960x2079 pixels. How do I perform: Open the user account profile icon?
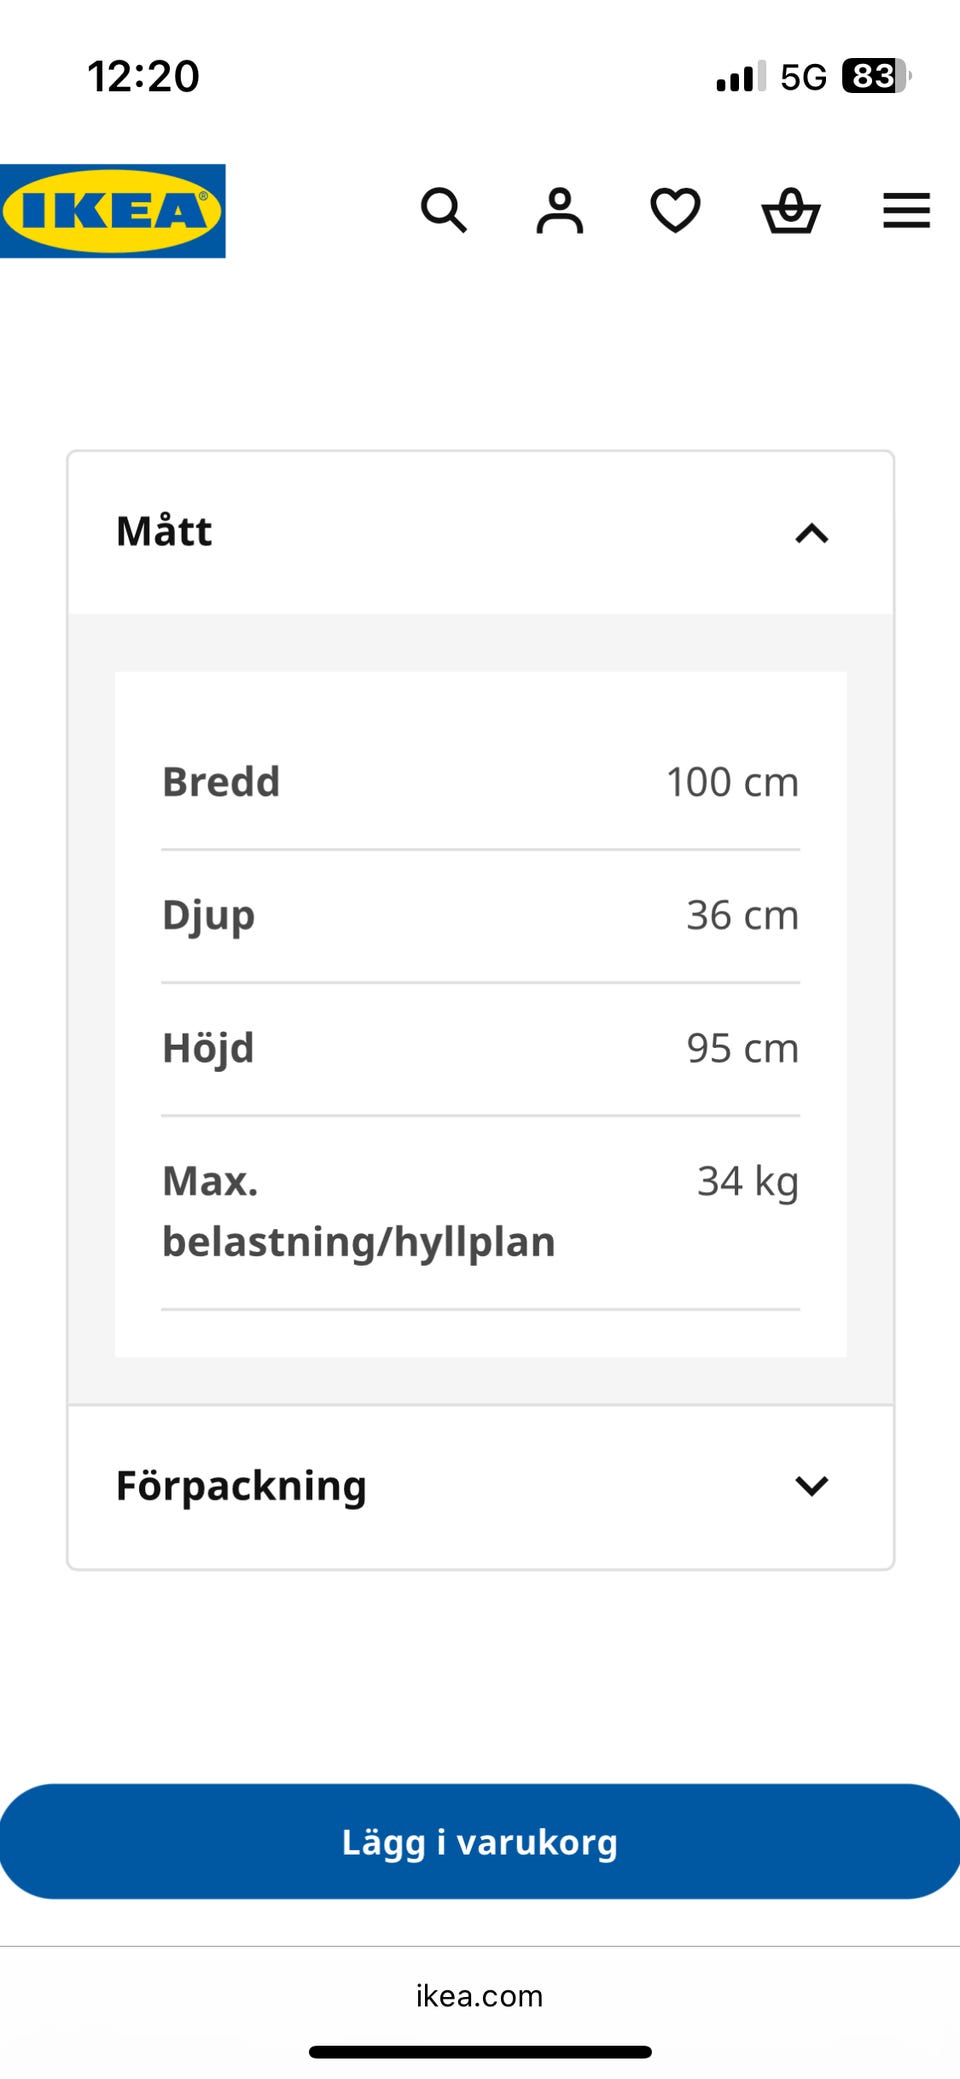click(x=560, y=211)
